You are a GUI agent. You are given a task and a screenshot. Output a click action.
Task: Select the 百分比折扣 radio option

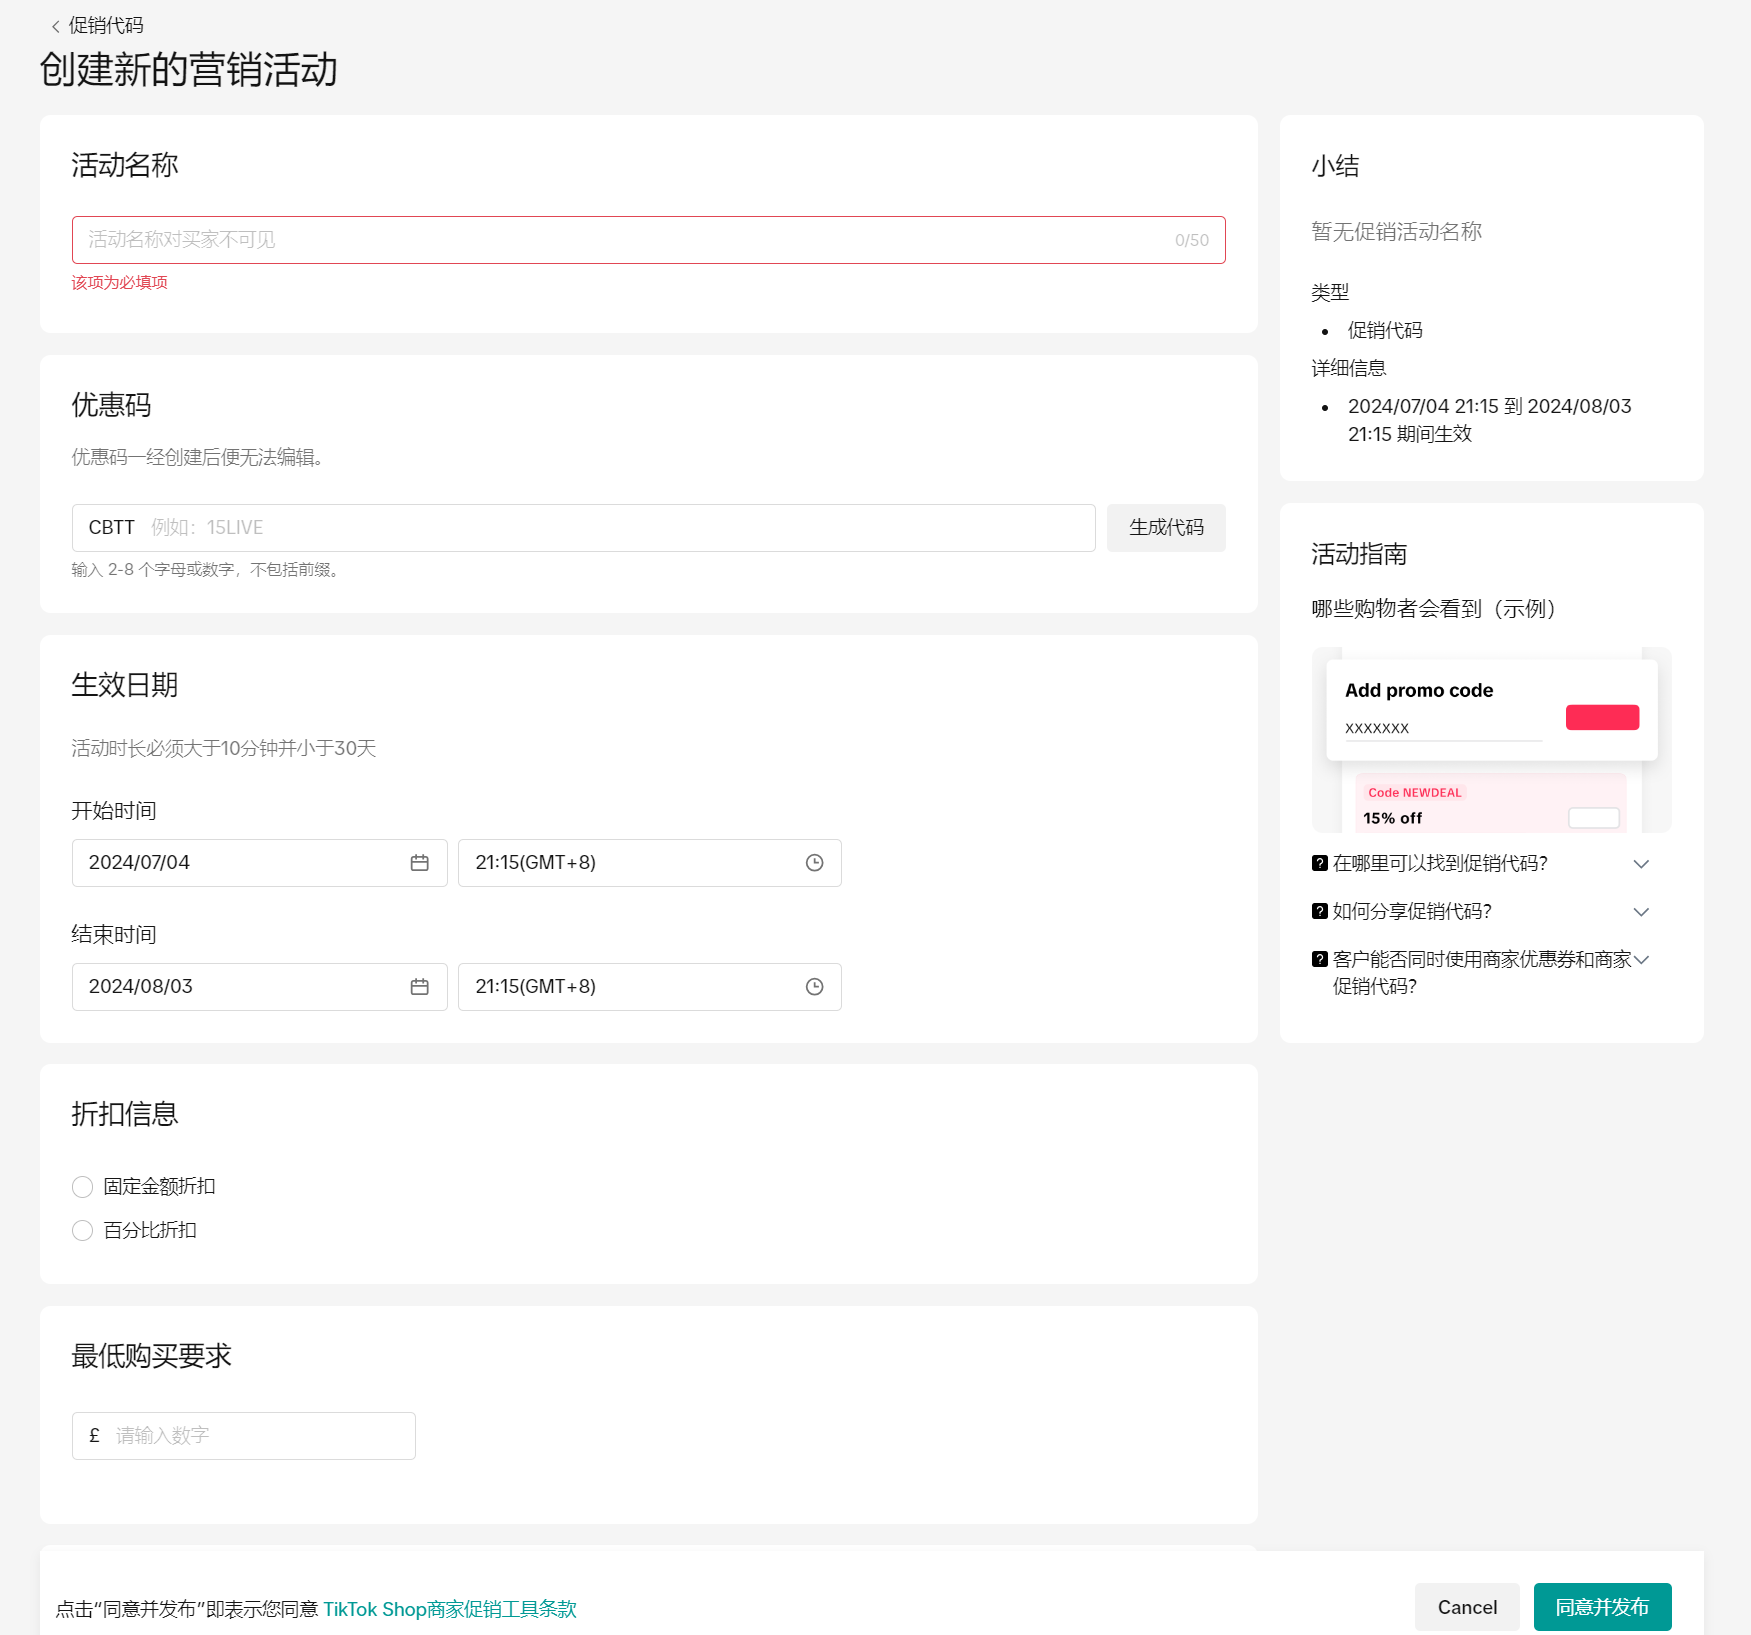(83, 1231)
